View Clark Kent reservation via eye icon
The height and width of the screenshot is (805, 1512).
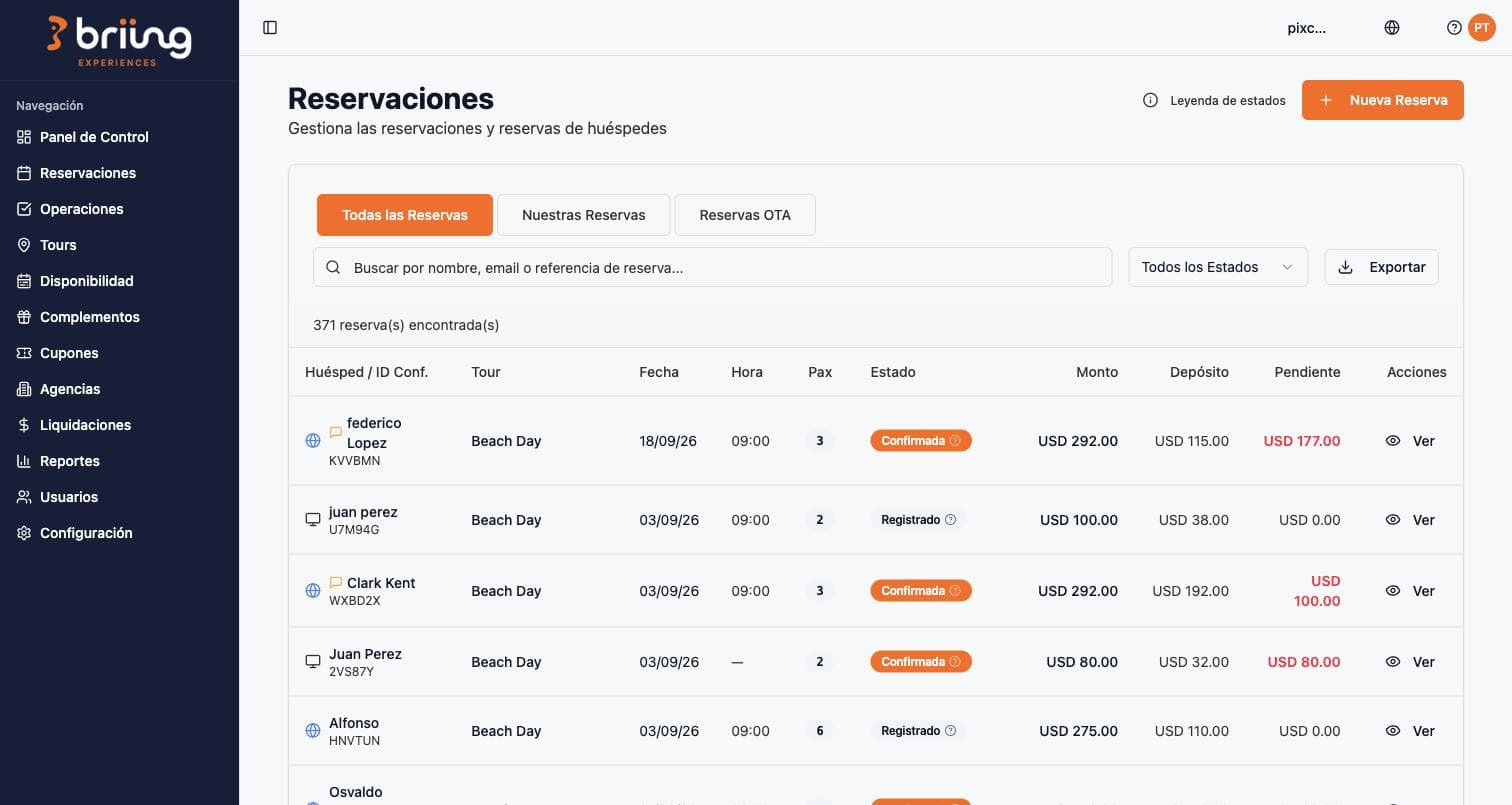point(1393,591)
